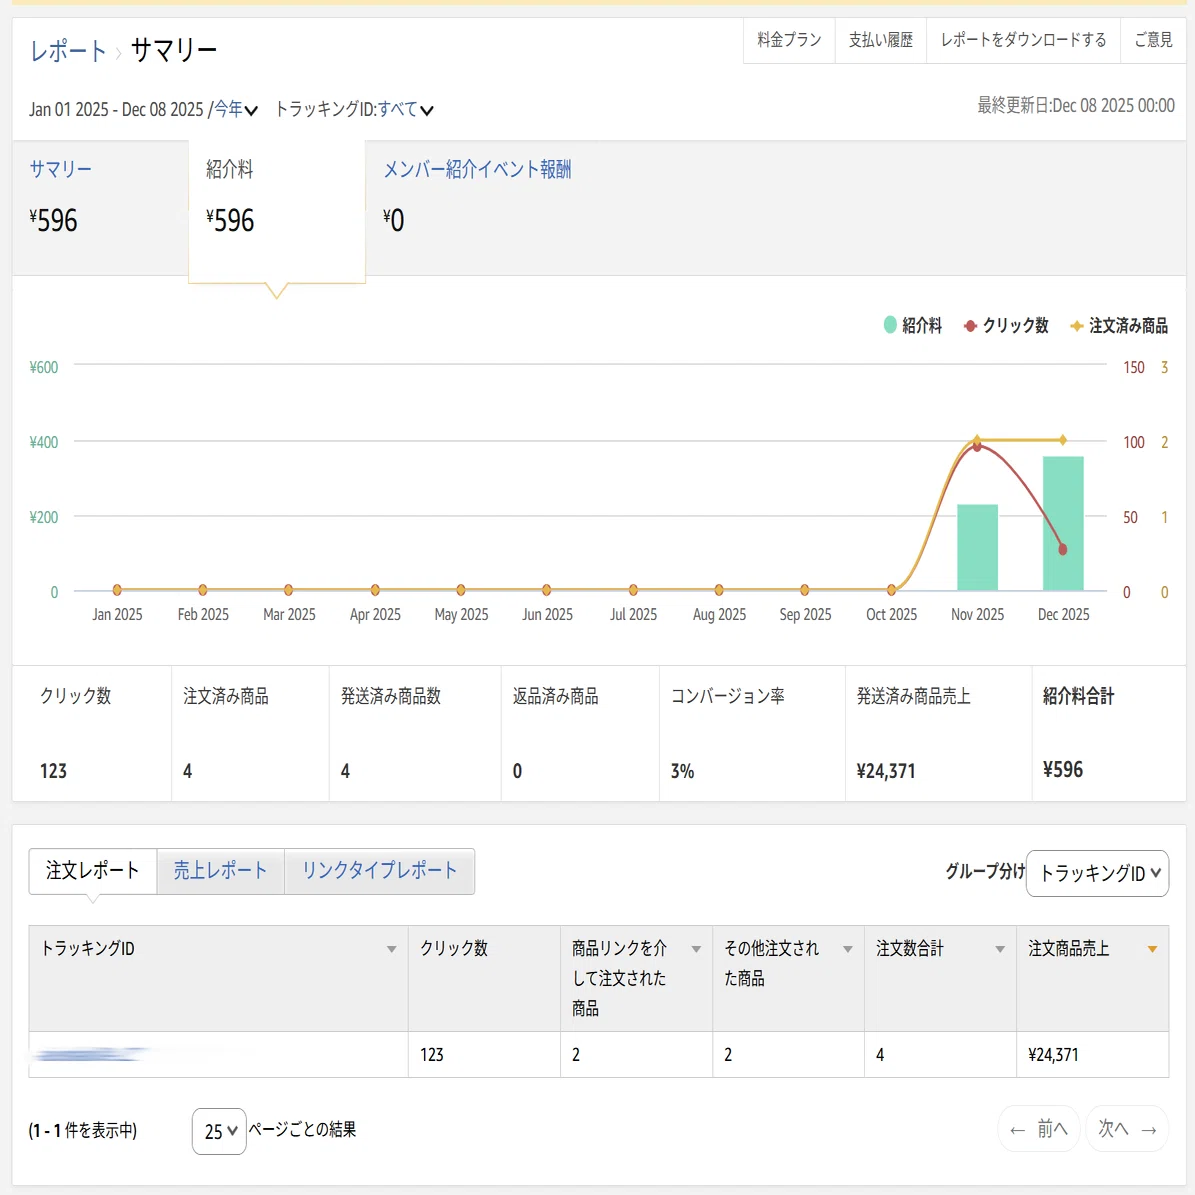Click the Jan 2025 data point

117,590
